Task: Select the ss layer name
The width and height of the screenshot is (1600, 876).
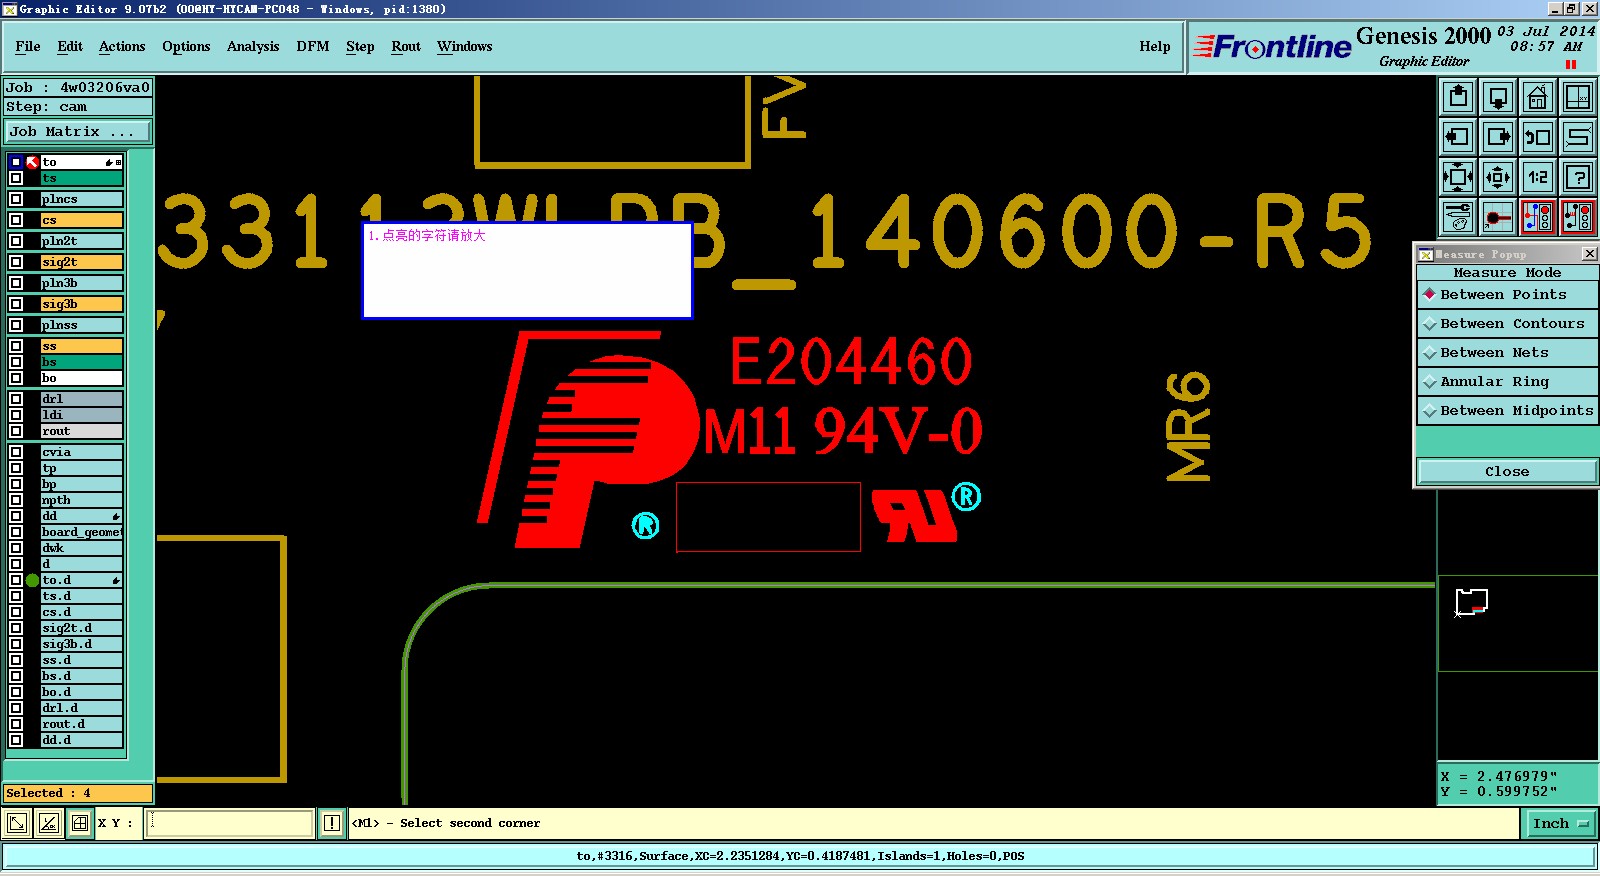Action: [82, 346]
